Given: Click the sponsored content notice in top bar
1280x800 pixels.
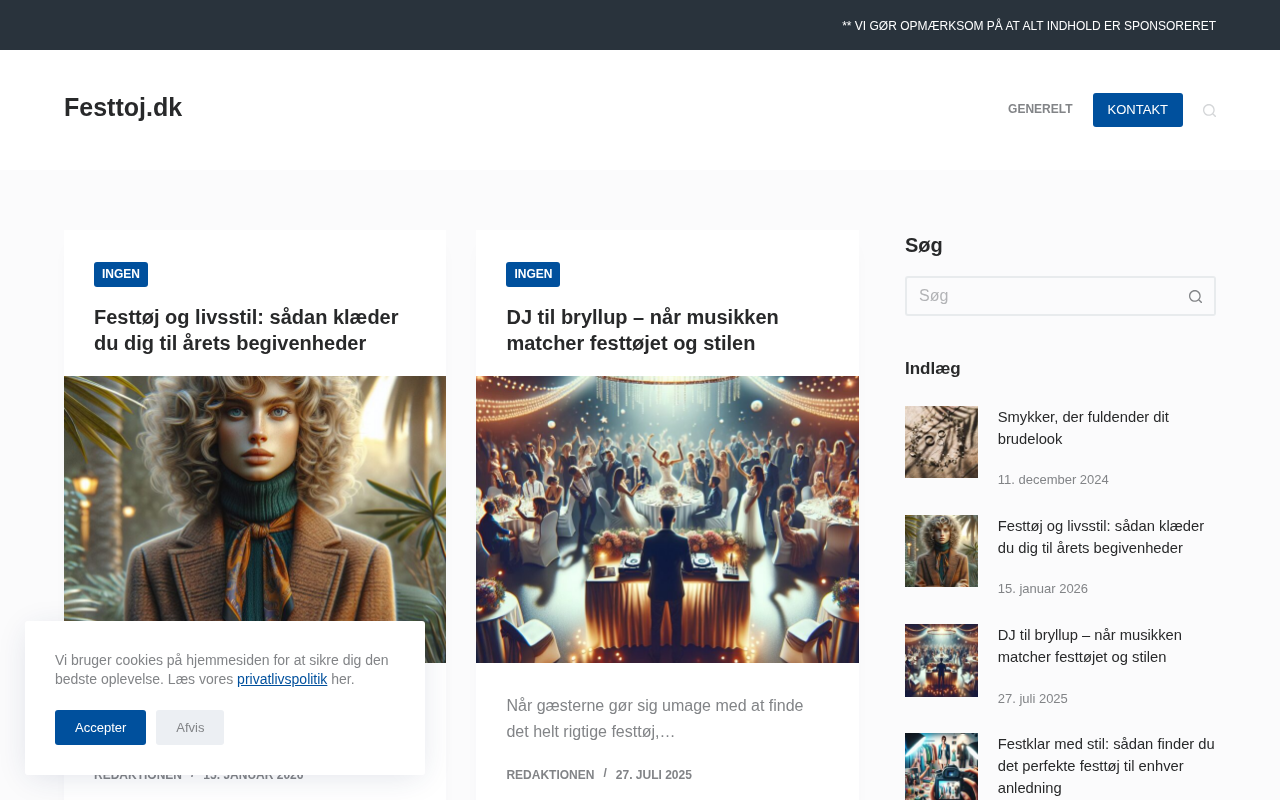Looking at the screenshot, I should 1029,26.
